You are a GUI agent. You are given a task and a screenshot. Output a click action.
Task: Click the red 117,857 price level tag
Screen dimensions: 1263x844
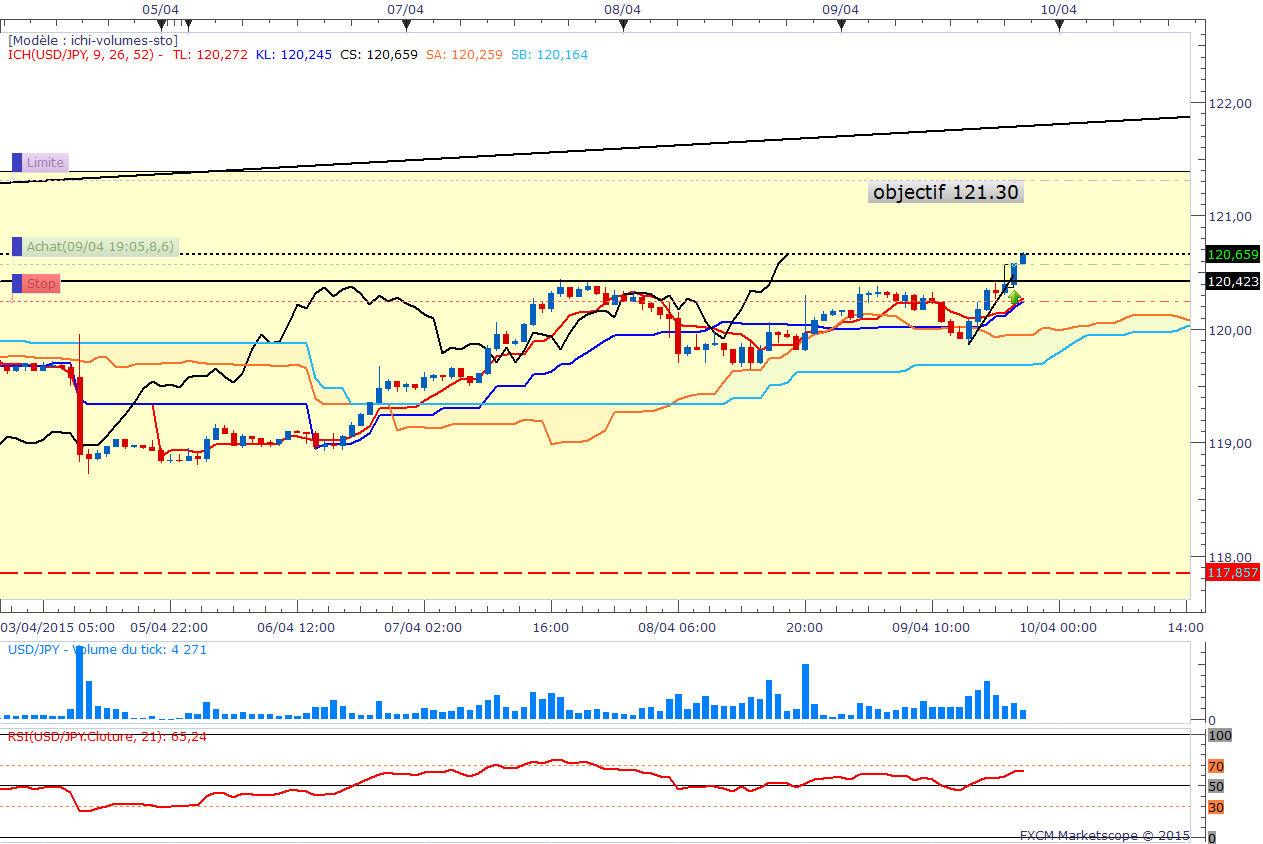[1233, 573]
